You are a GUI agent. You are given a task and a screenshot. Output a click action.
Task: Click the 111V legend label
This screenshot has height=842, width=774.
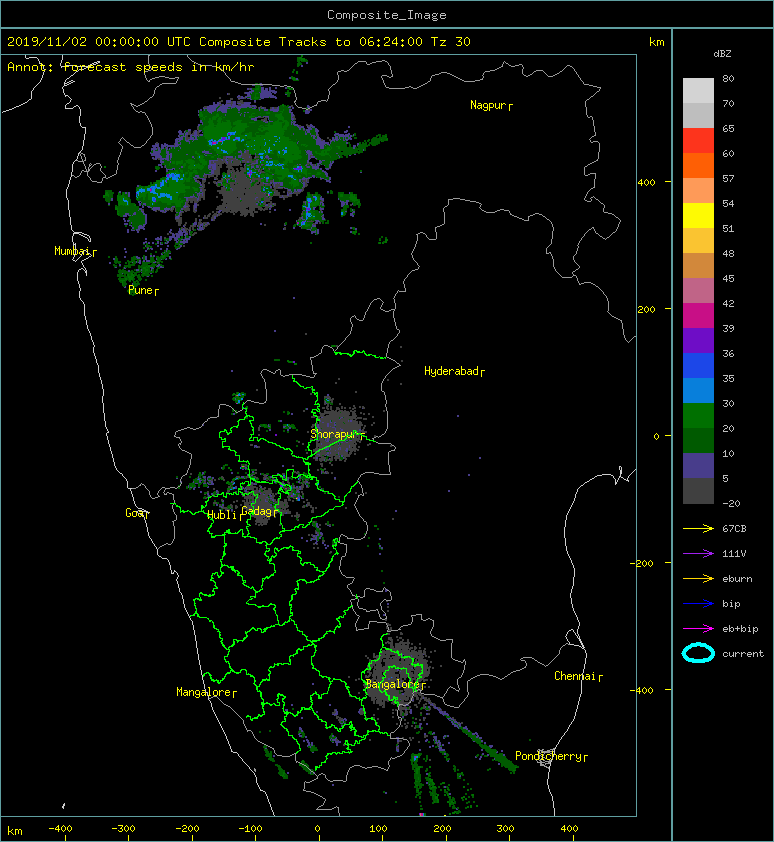734,554
